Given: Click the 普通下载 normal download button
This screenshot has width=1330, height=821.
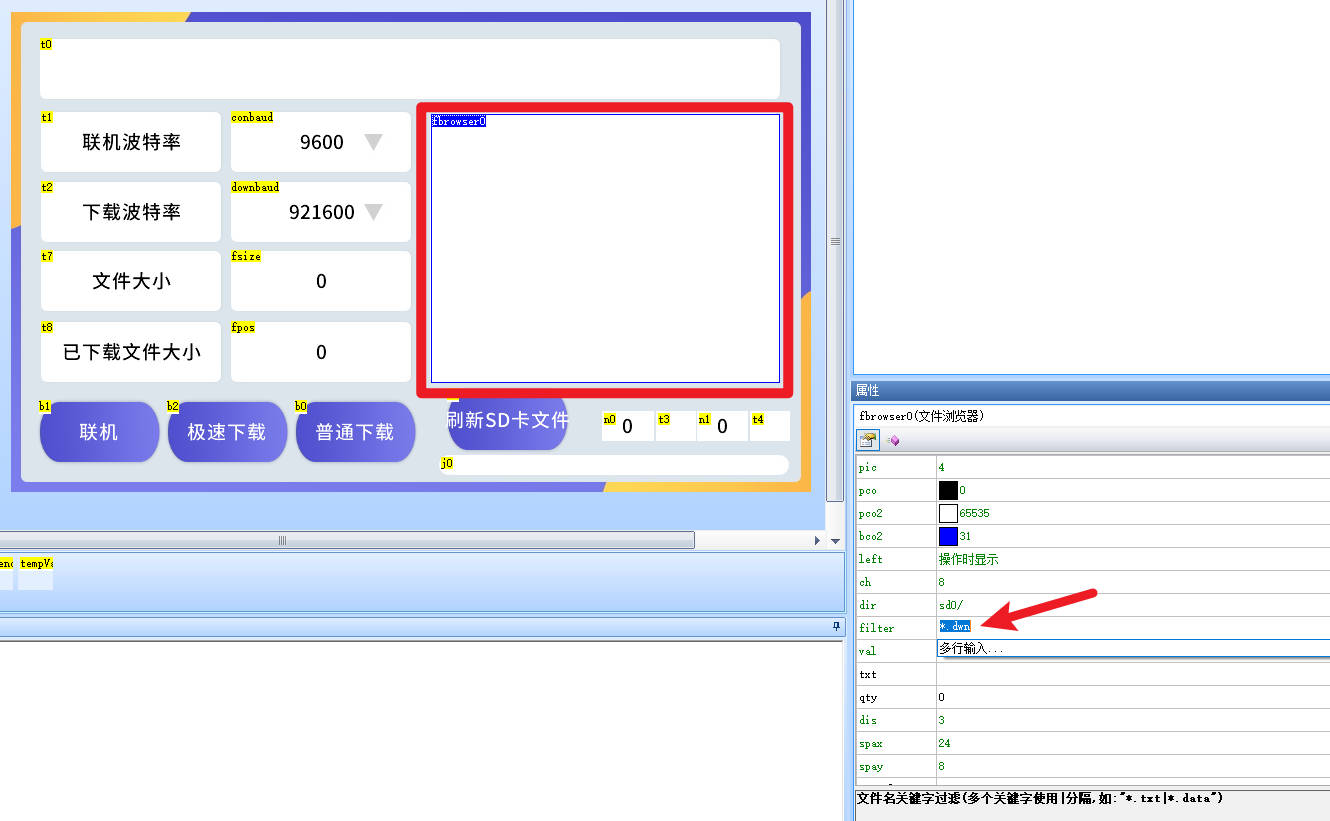Looking at the screenshot, I should coord(355,432).
